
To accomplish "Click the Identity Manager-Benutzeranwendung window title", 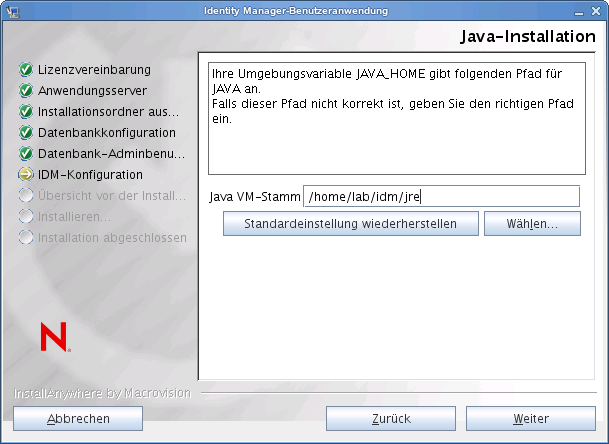I will point(296,11).
